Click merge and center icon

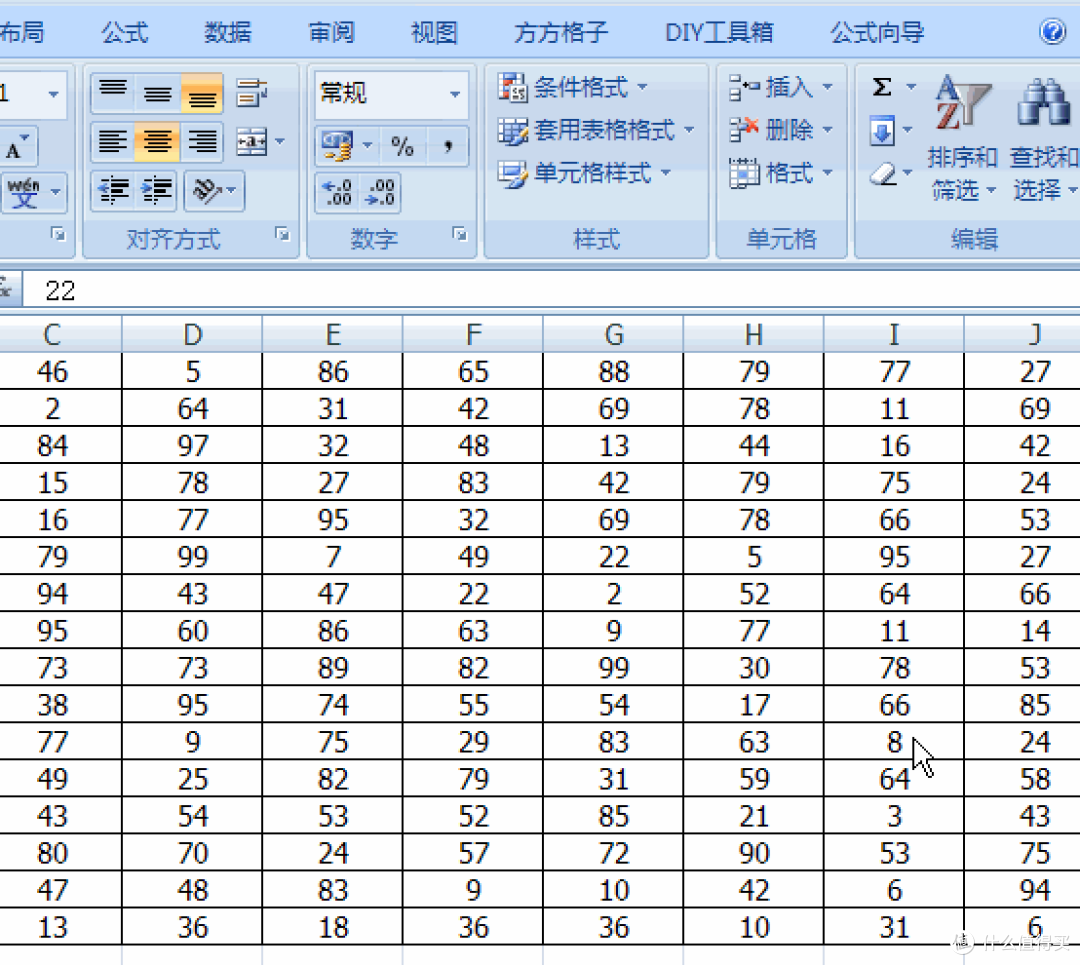click(251, 142)
